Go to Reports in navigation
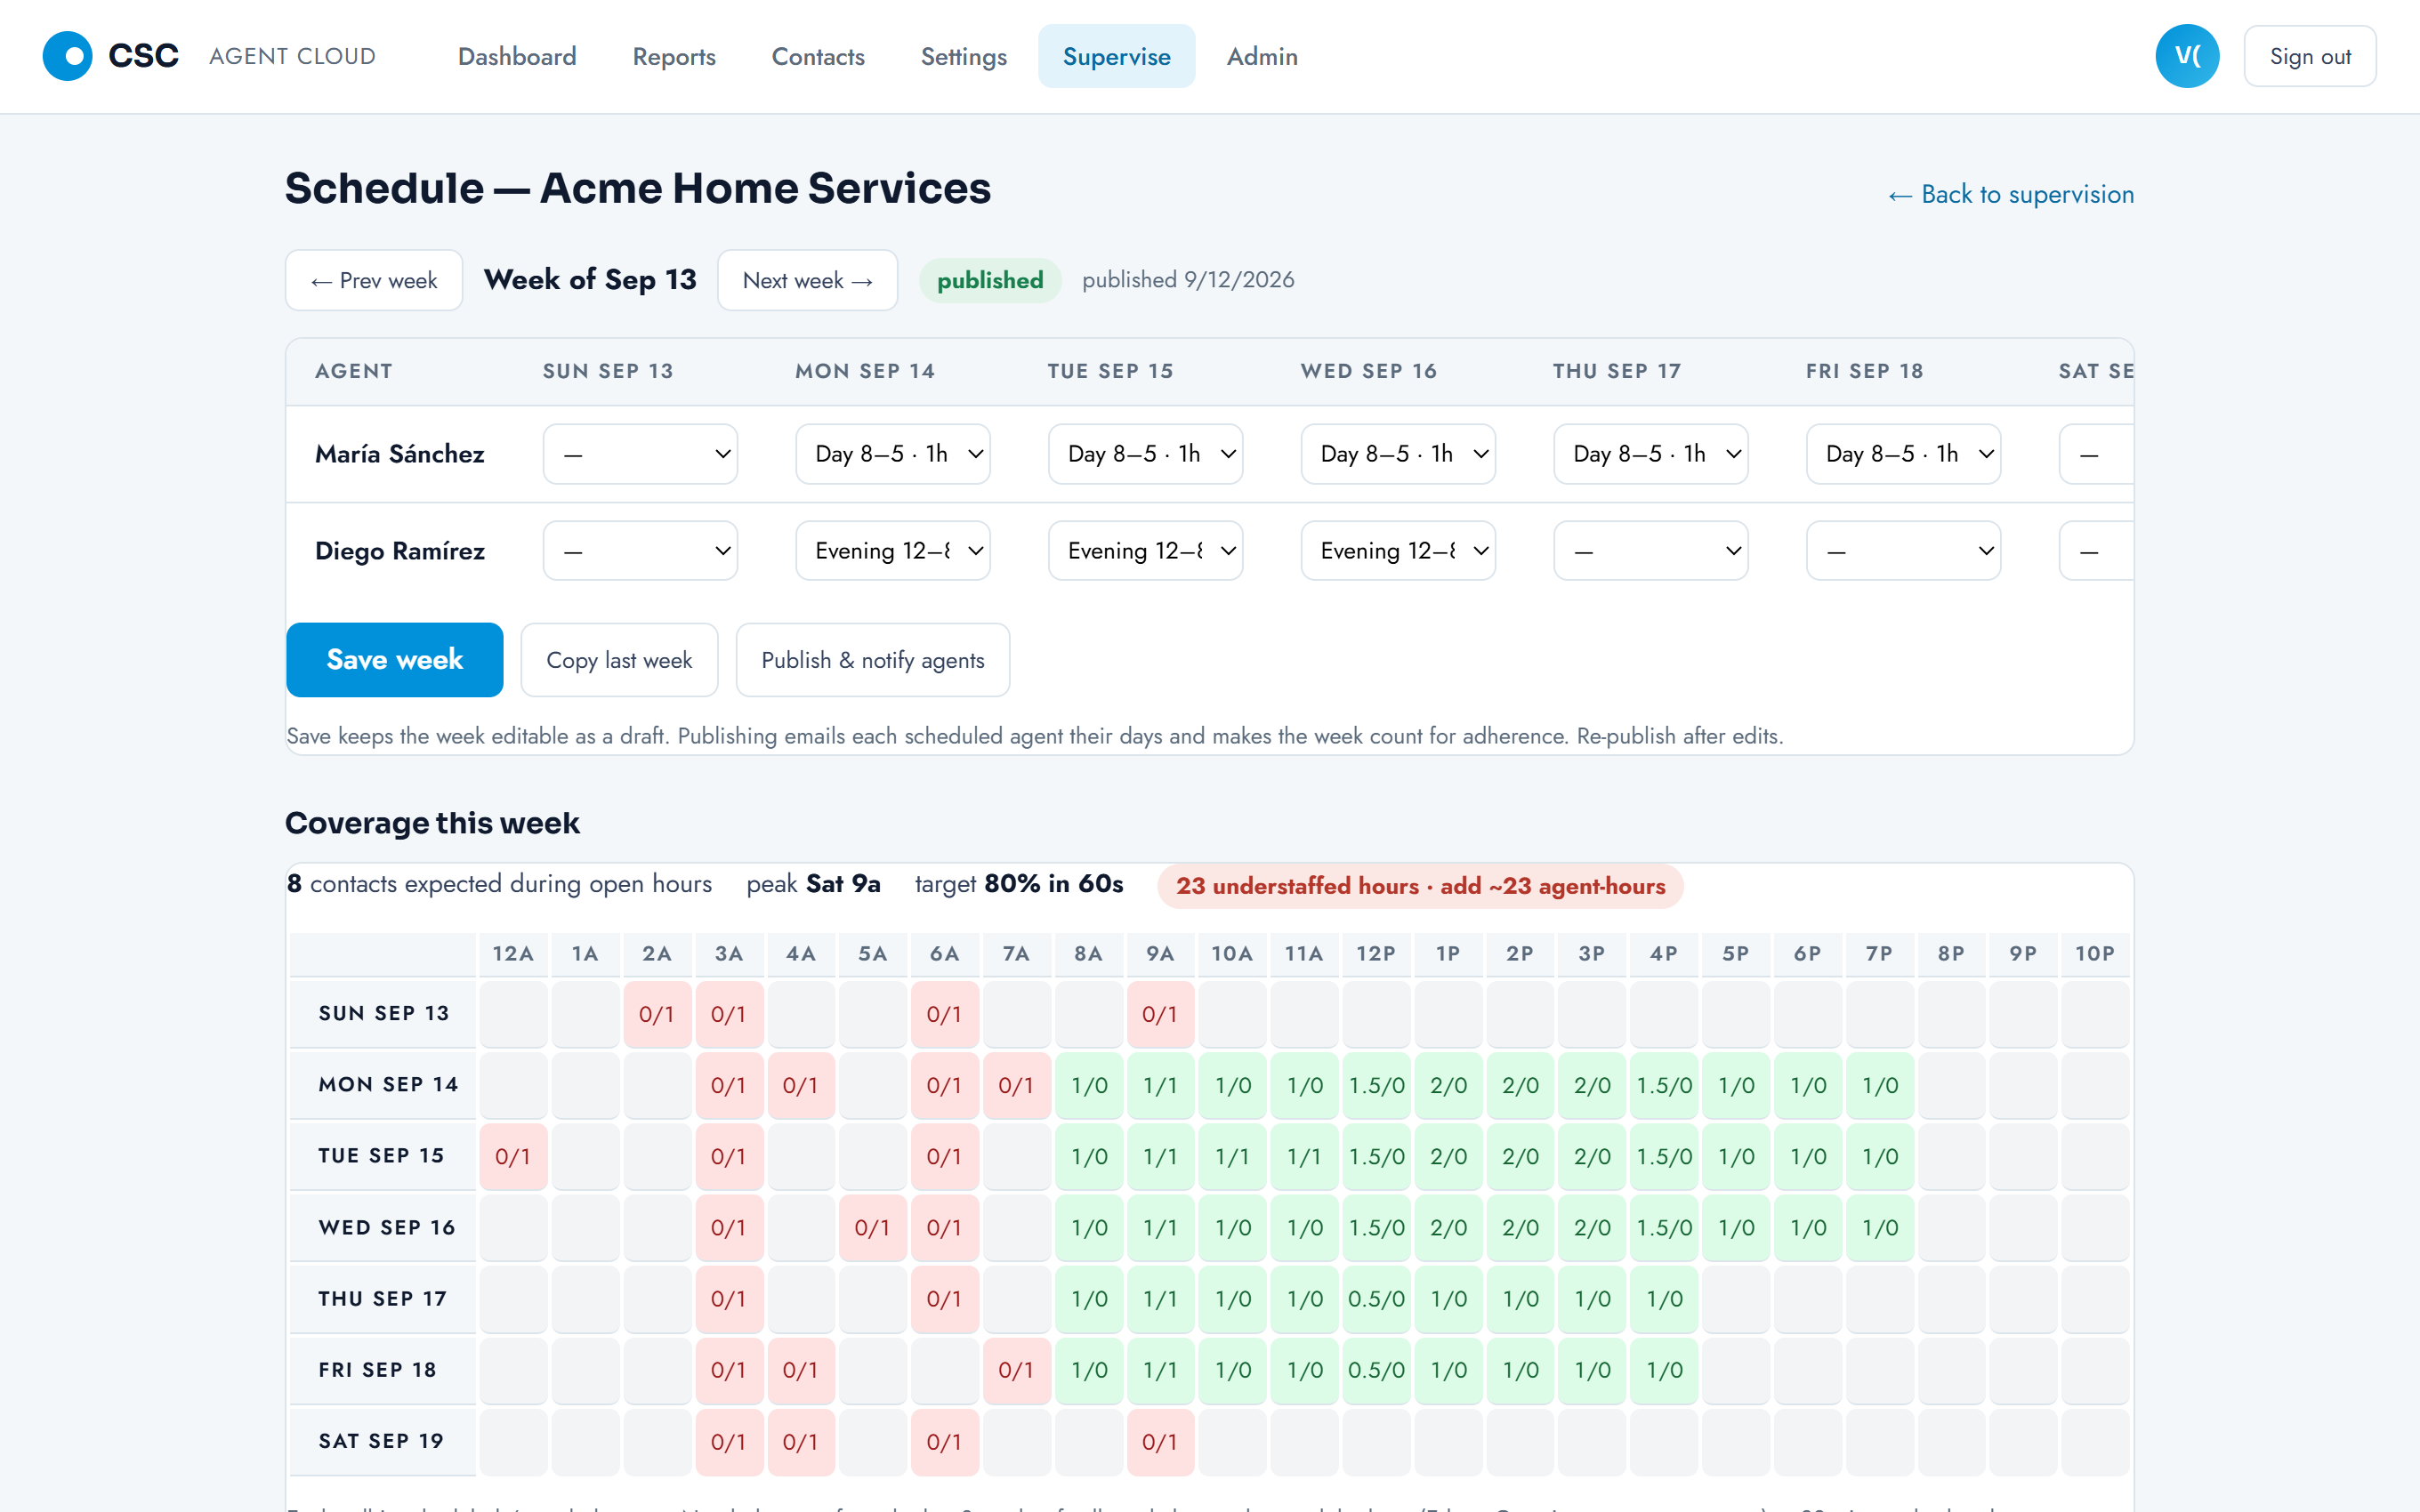This screenshot has height=1512, width=2420. click(674, 56)
